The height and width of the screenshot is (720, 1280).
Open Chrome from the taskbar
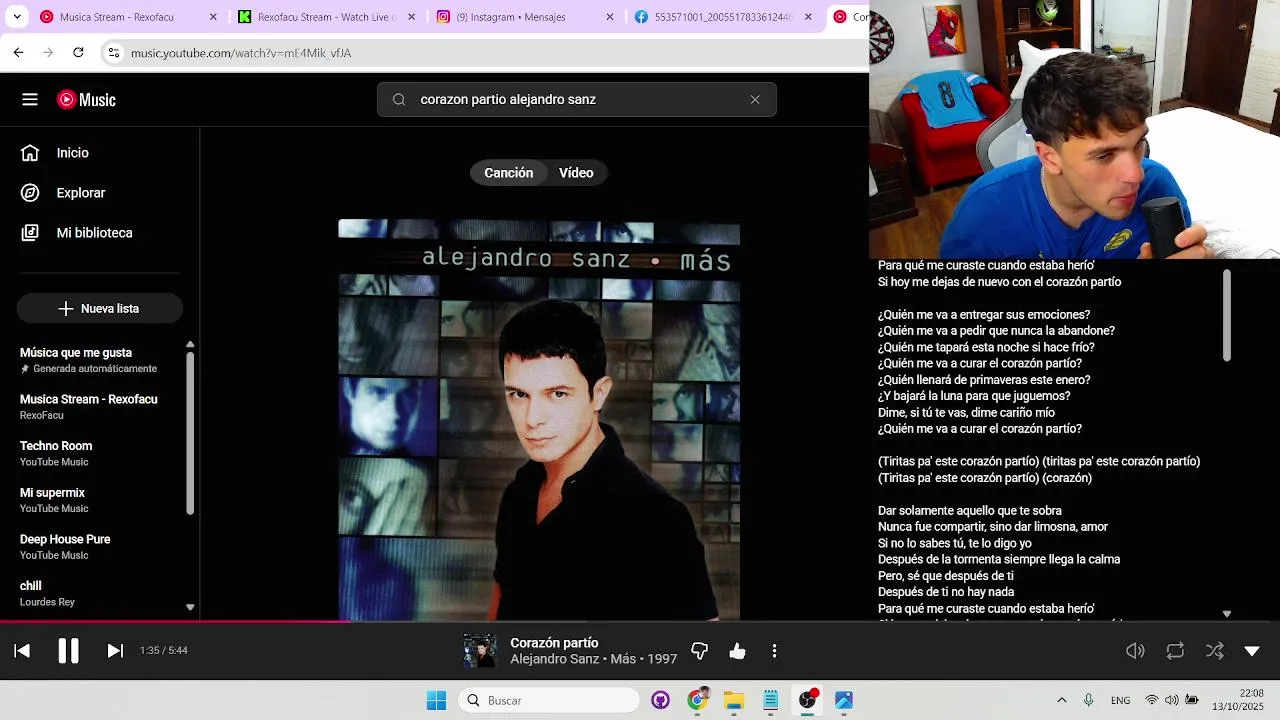click(x=697, y=701)
